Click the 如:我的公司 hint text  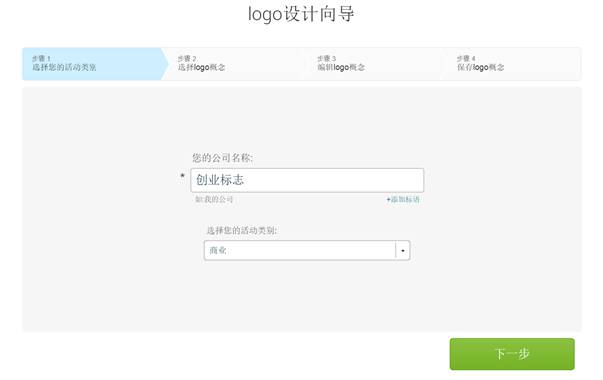pos(214,200)
